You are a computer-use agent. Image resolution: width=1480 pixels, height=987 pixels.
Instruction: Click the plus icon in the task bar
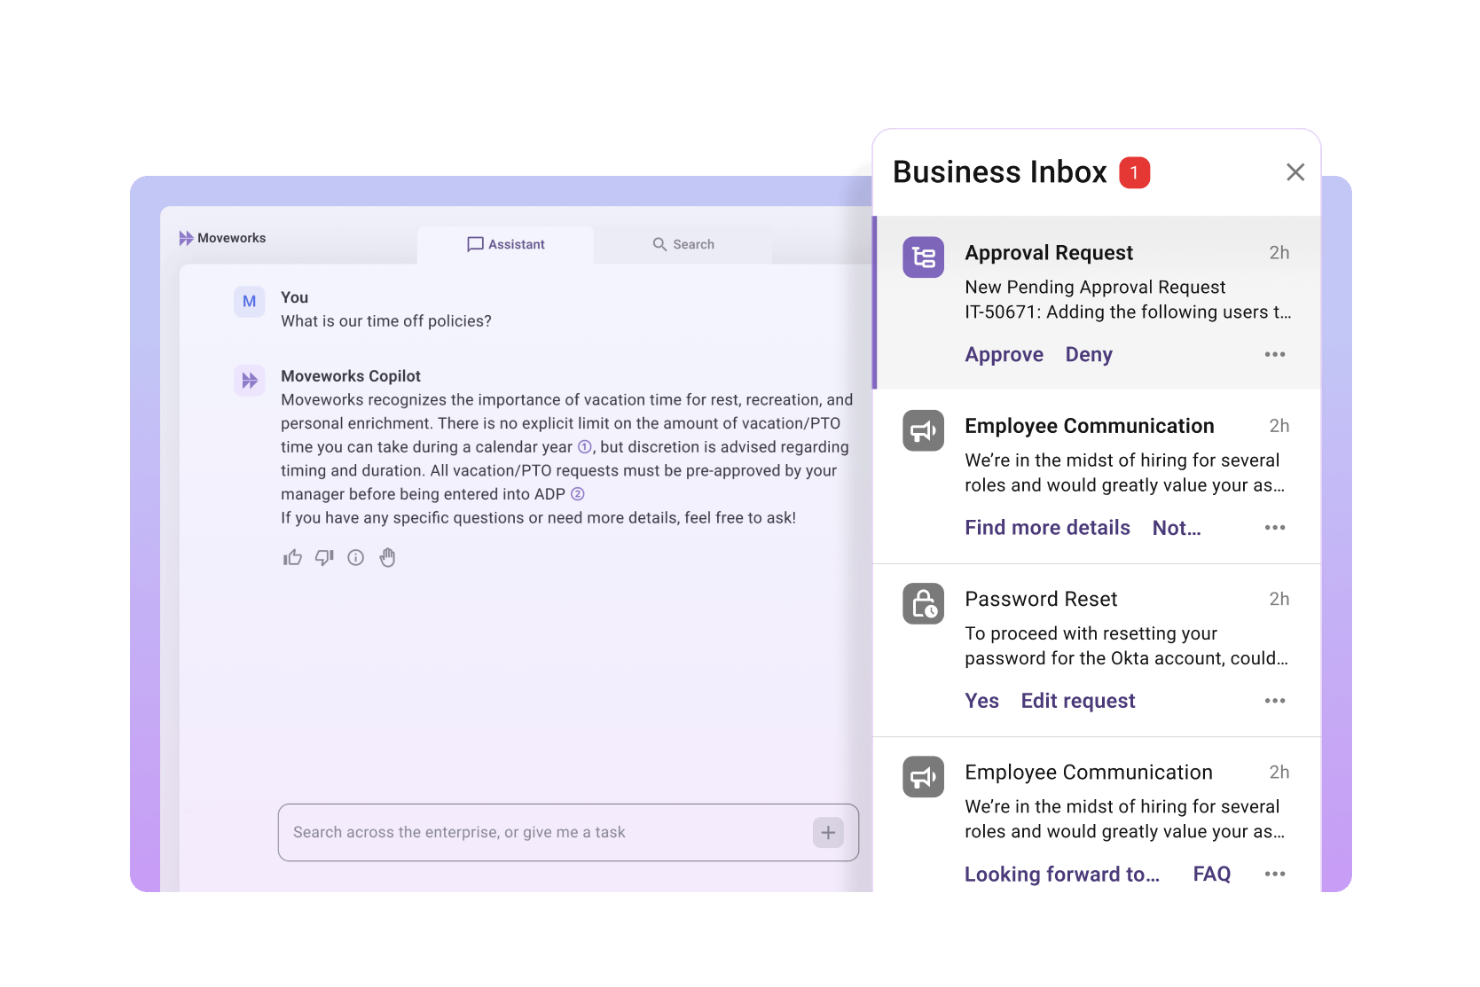pos(828,831)
